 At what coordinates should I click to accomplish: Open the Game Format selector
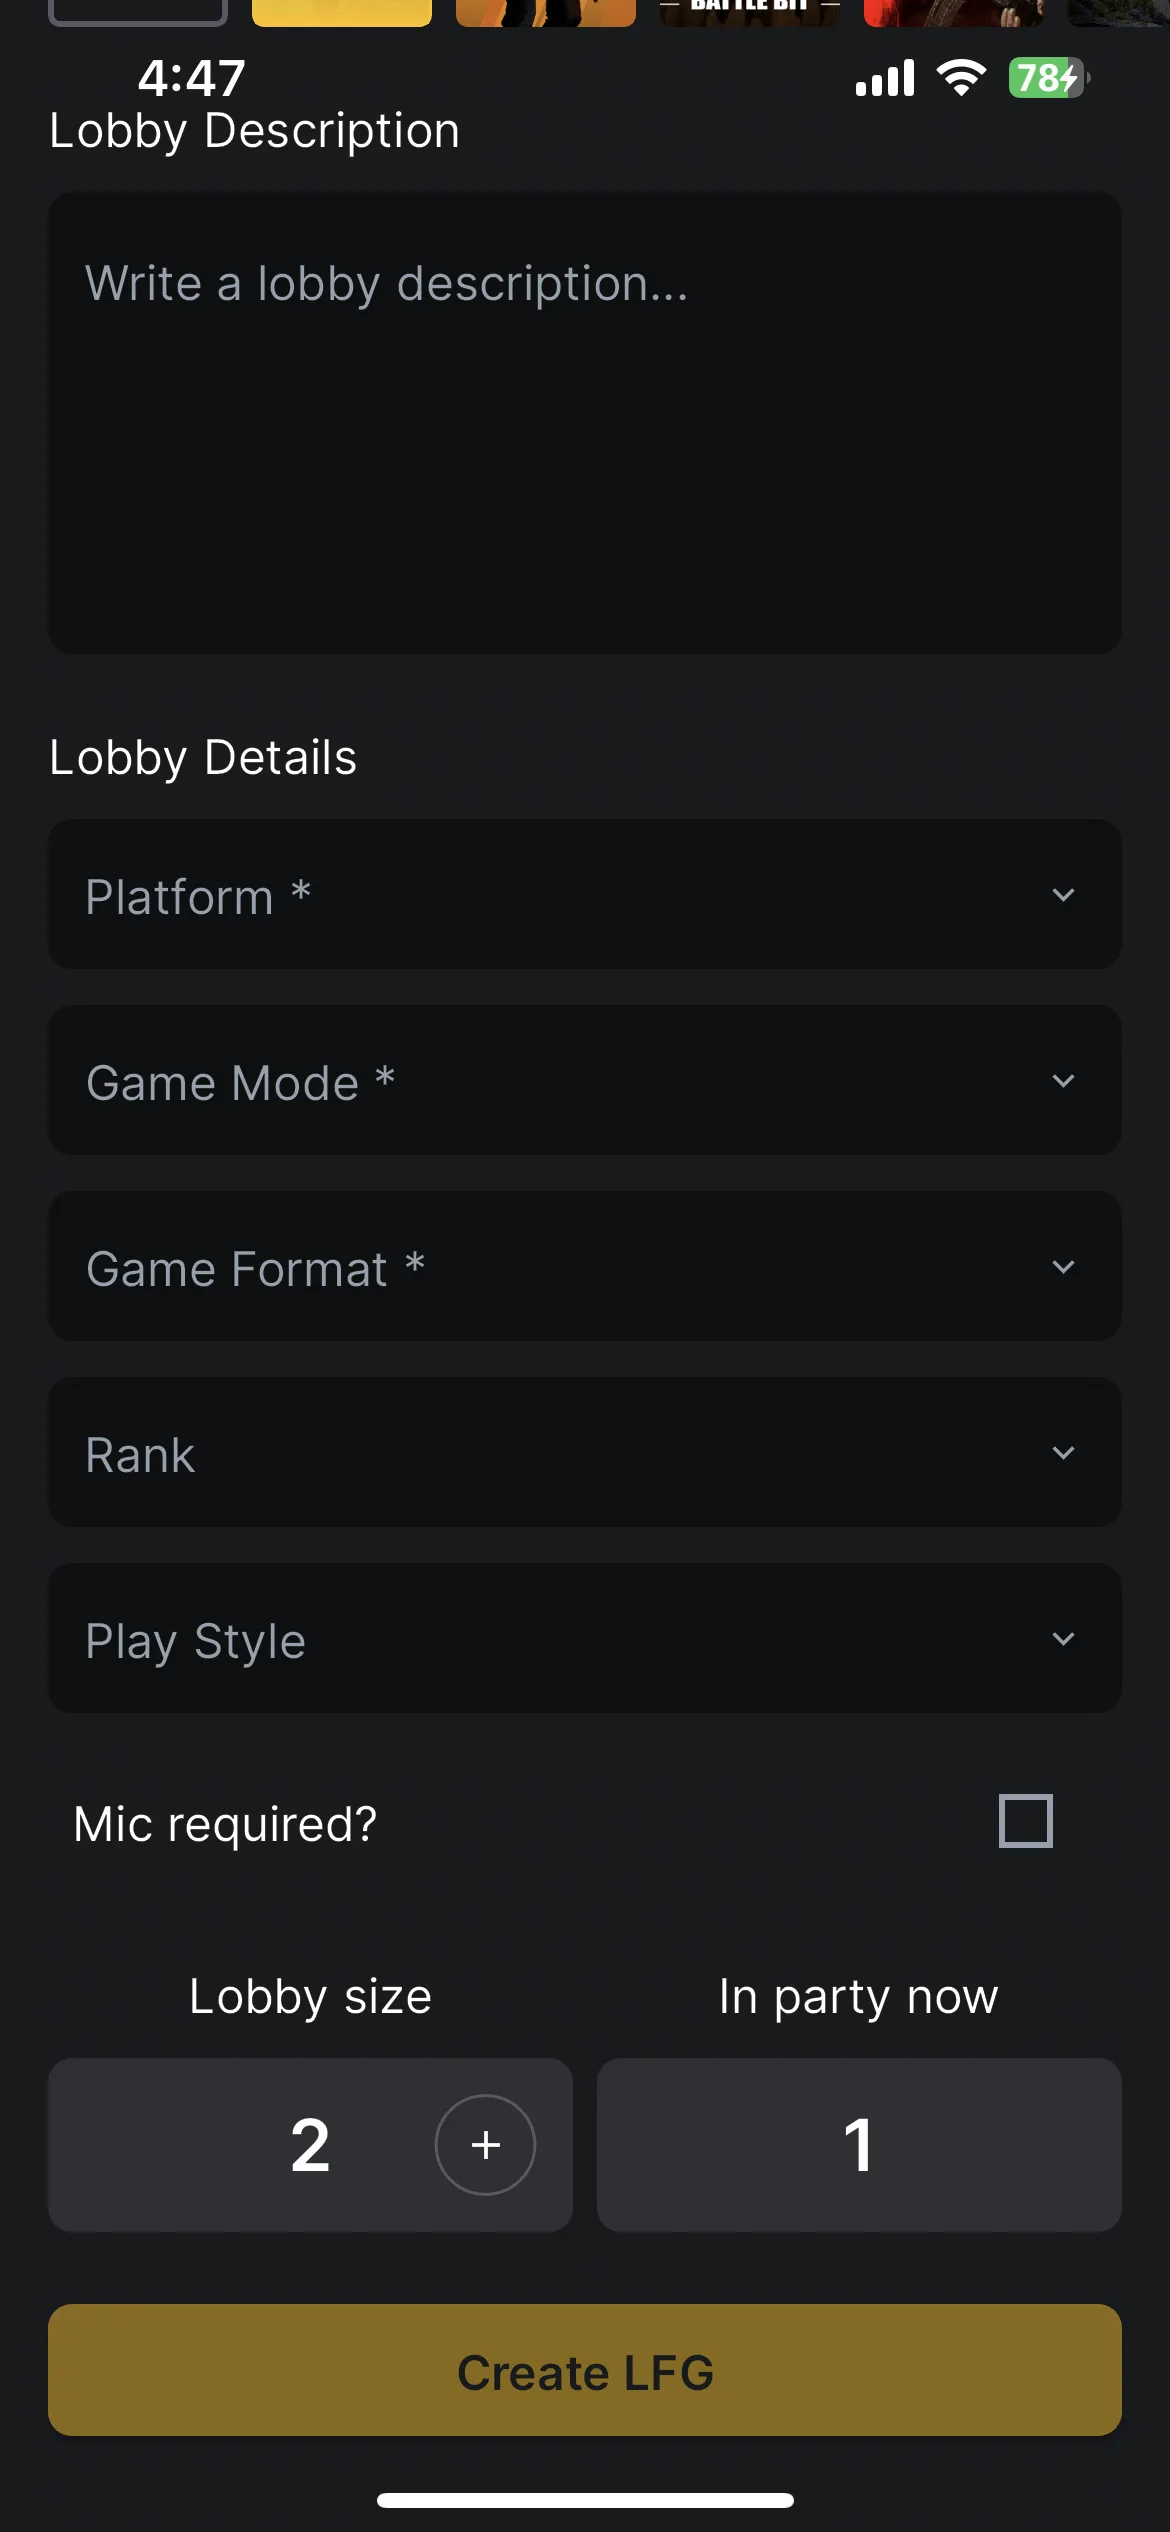point(585,1266)
